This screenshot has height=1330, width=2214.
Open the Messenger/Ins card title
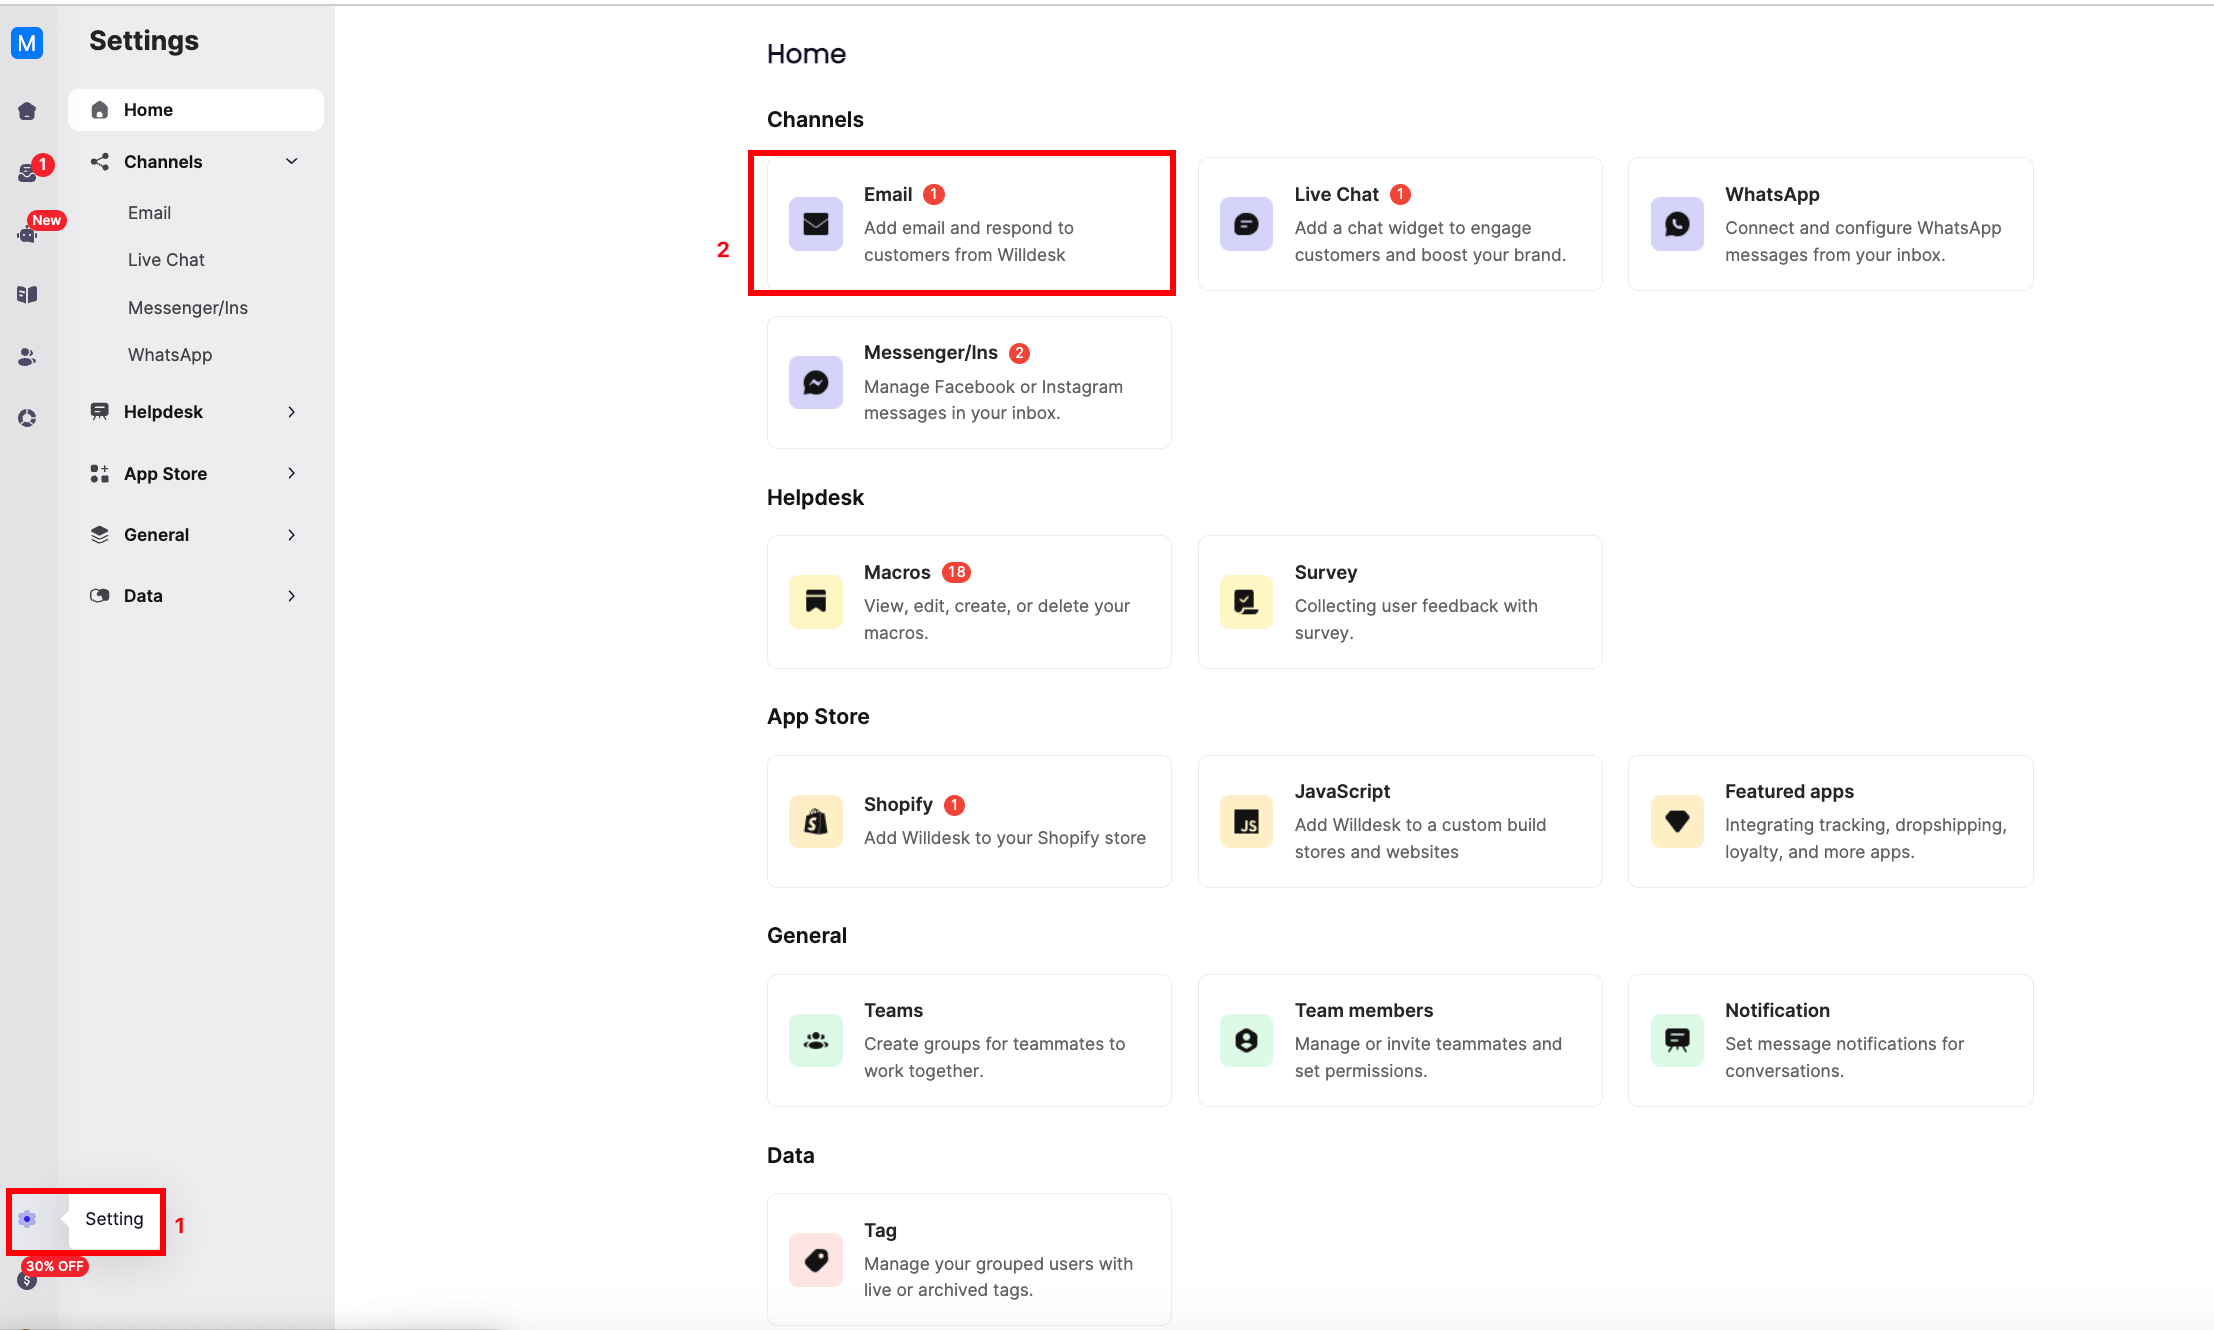click(x=931, y=353)
